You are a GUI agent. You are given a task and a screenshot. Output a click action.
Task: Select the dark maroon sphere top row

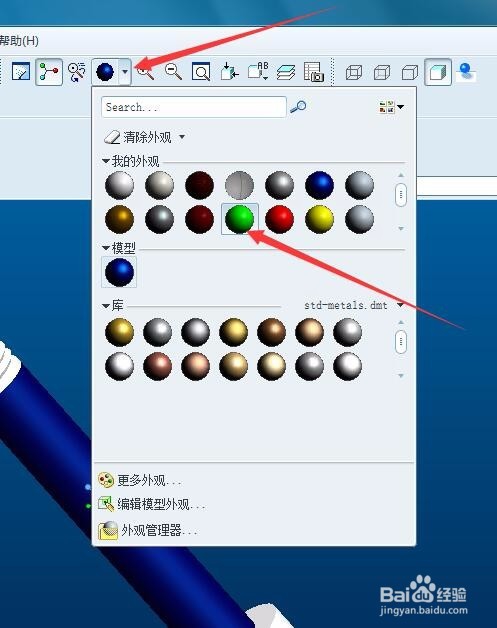199,185
